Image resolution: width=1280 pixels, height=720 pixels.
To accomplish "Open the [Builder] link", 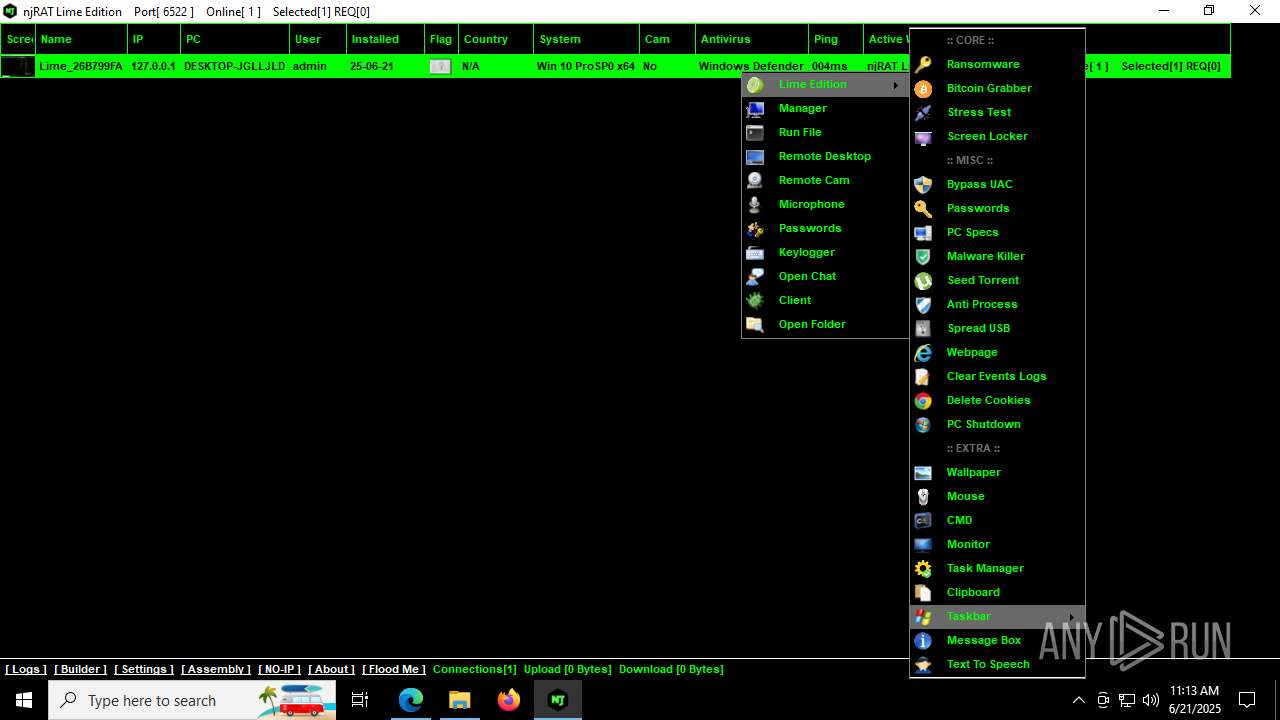I will click(x=80, y=669).
